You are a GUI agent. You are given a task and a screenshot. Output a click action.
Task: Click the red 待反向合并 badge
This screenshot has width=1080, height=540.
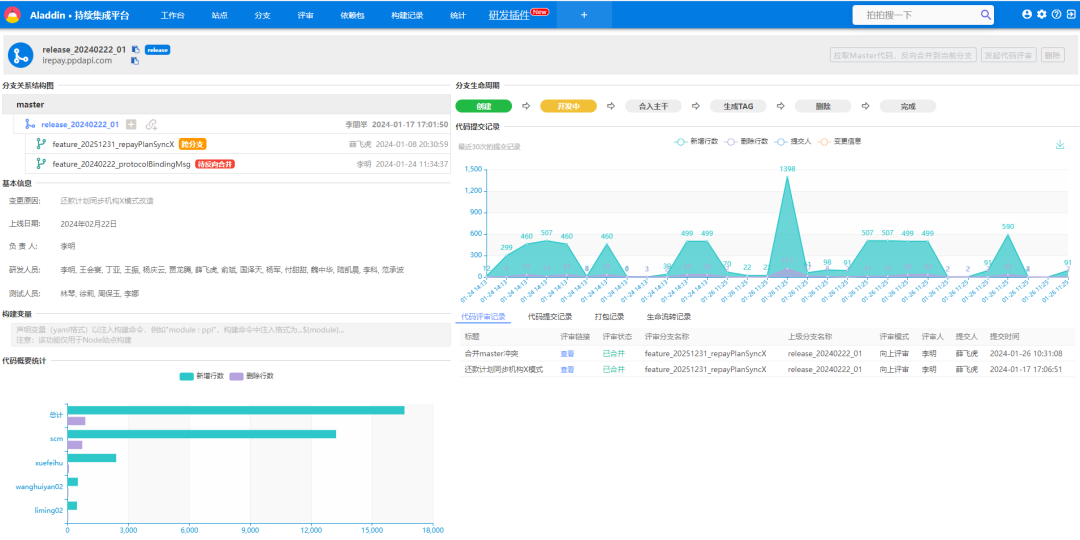pyautogui.click(x=216, y=164)
